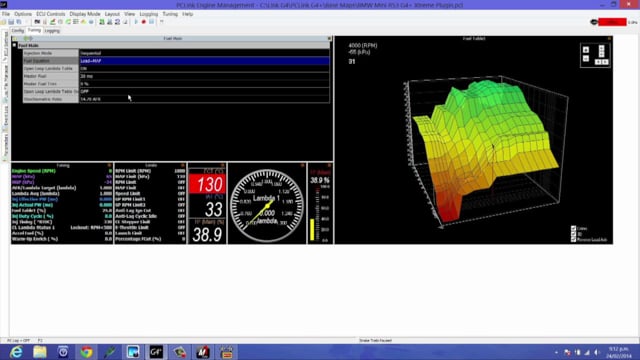Click upper-left button in 3D view control box
Image resolution: width=640 pixels, height=360 pixels.
point(586,50)
